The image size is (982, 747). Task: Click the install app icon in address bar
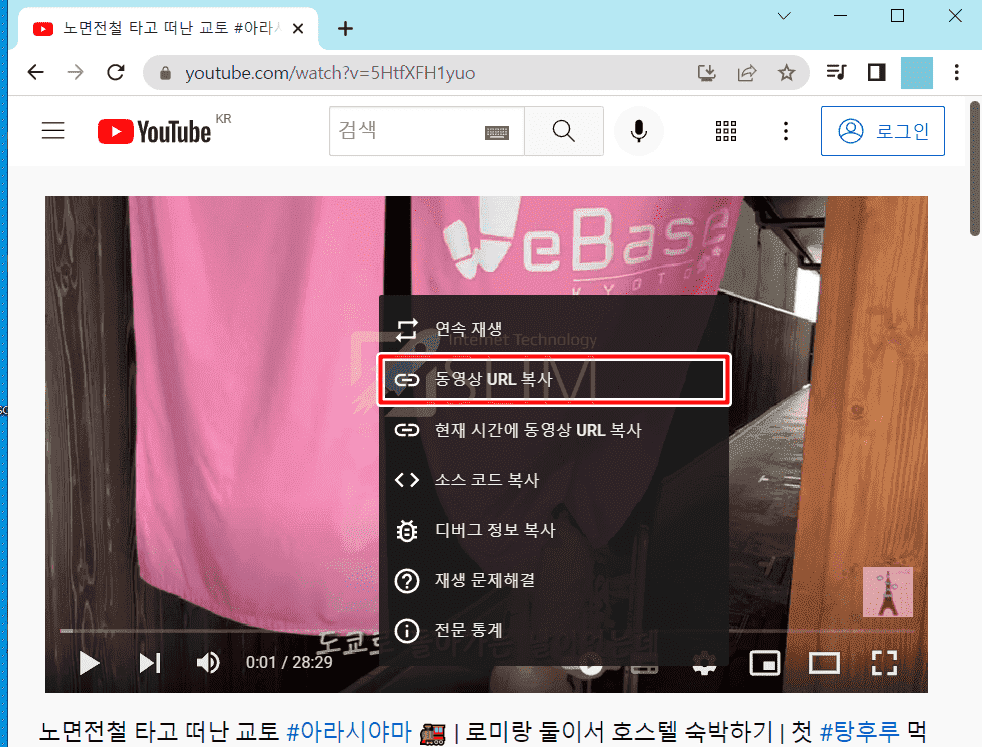coord(706,73)
